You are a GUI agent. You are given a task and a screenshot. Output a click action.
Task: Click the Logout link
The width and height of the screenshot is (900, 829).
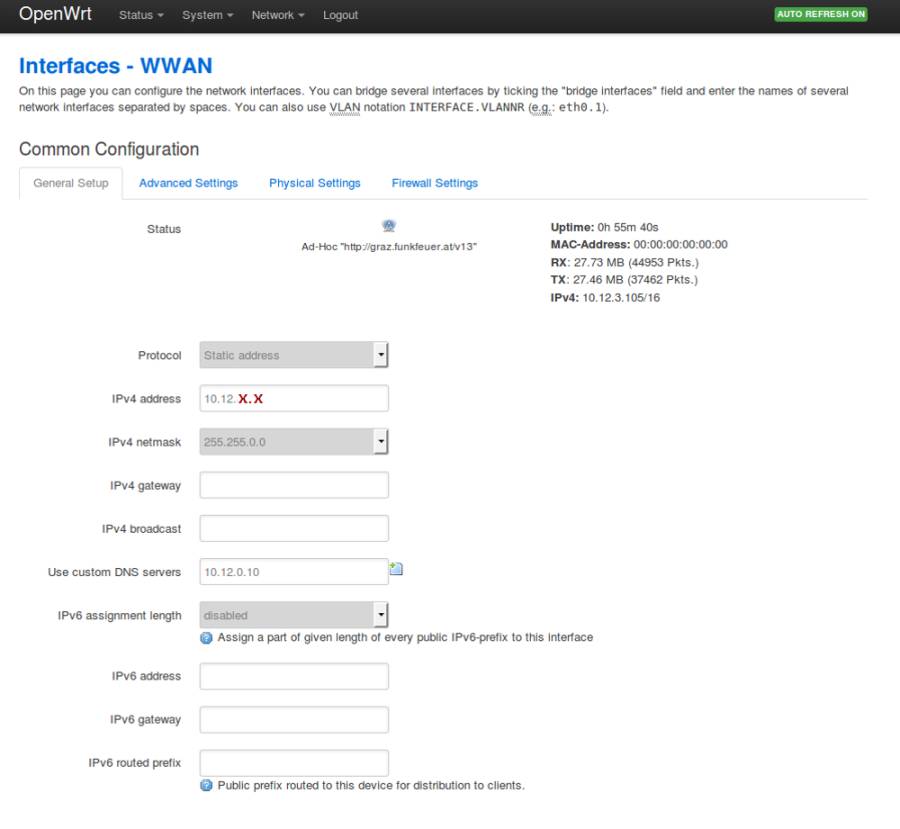click(340, 15)
